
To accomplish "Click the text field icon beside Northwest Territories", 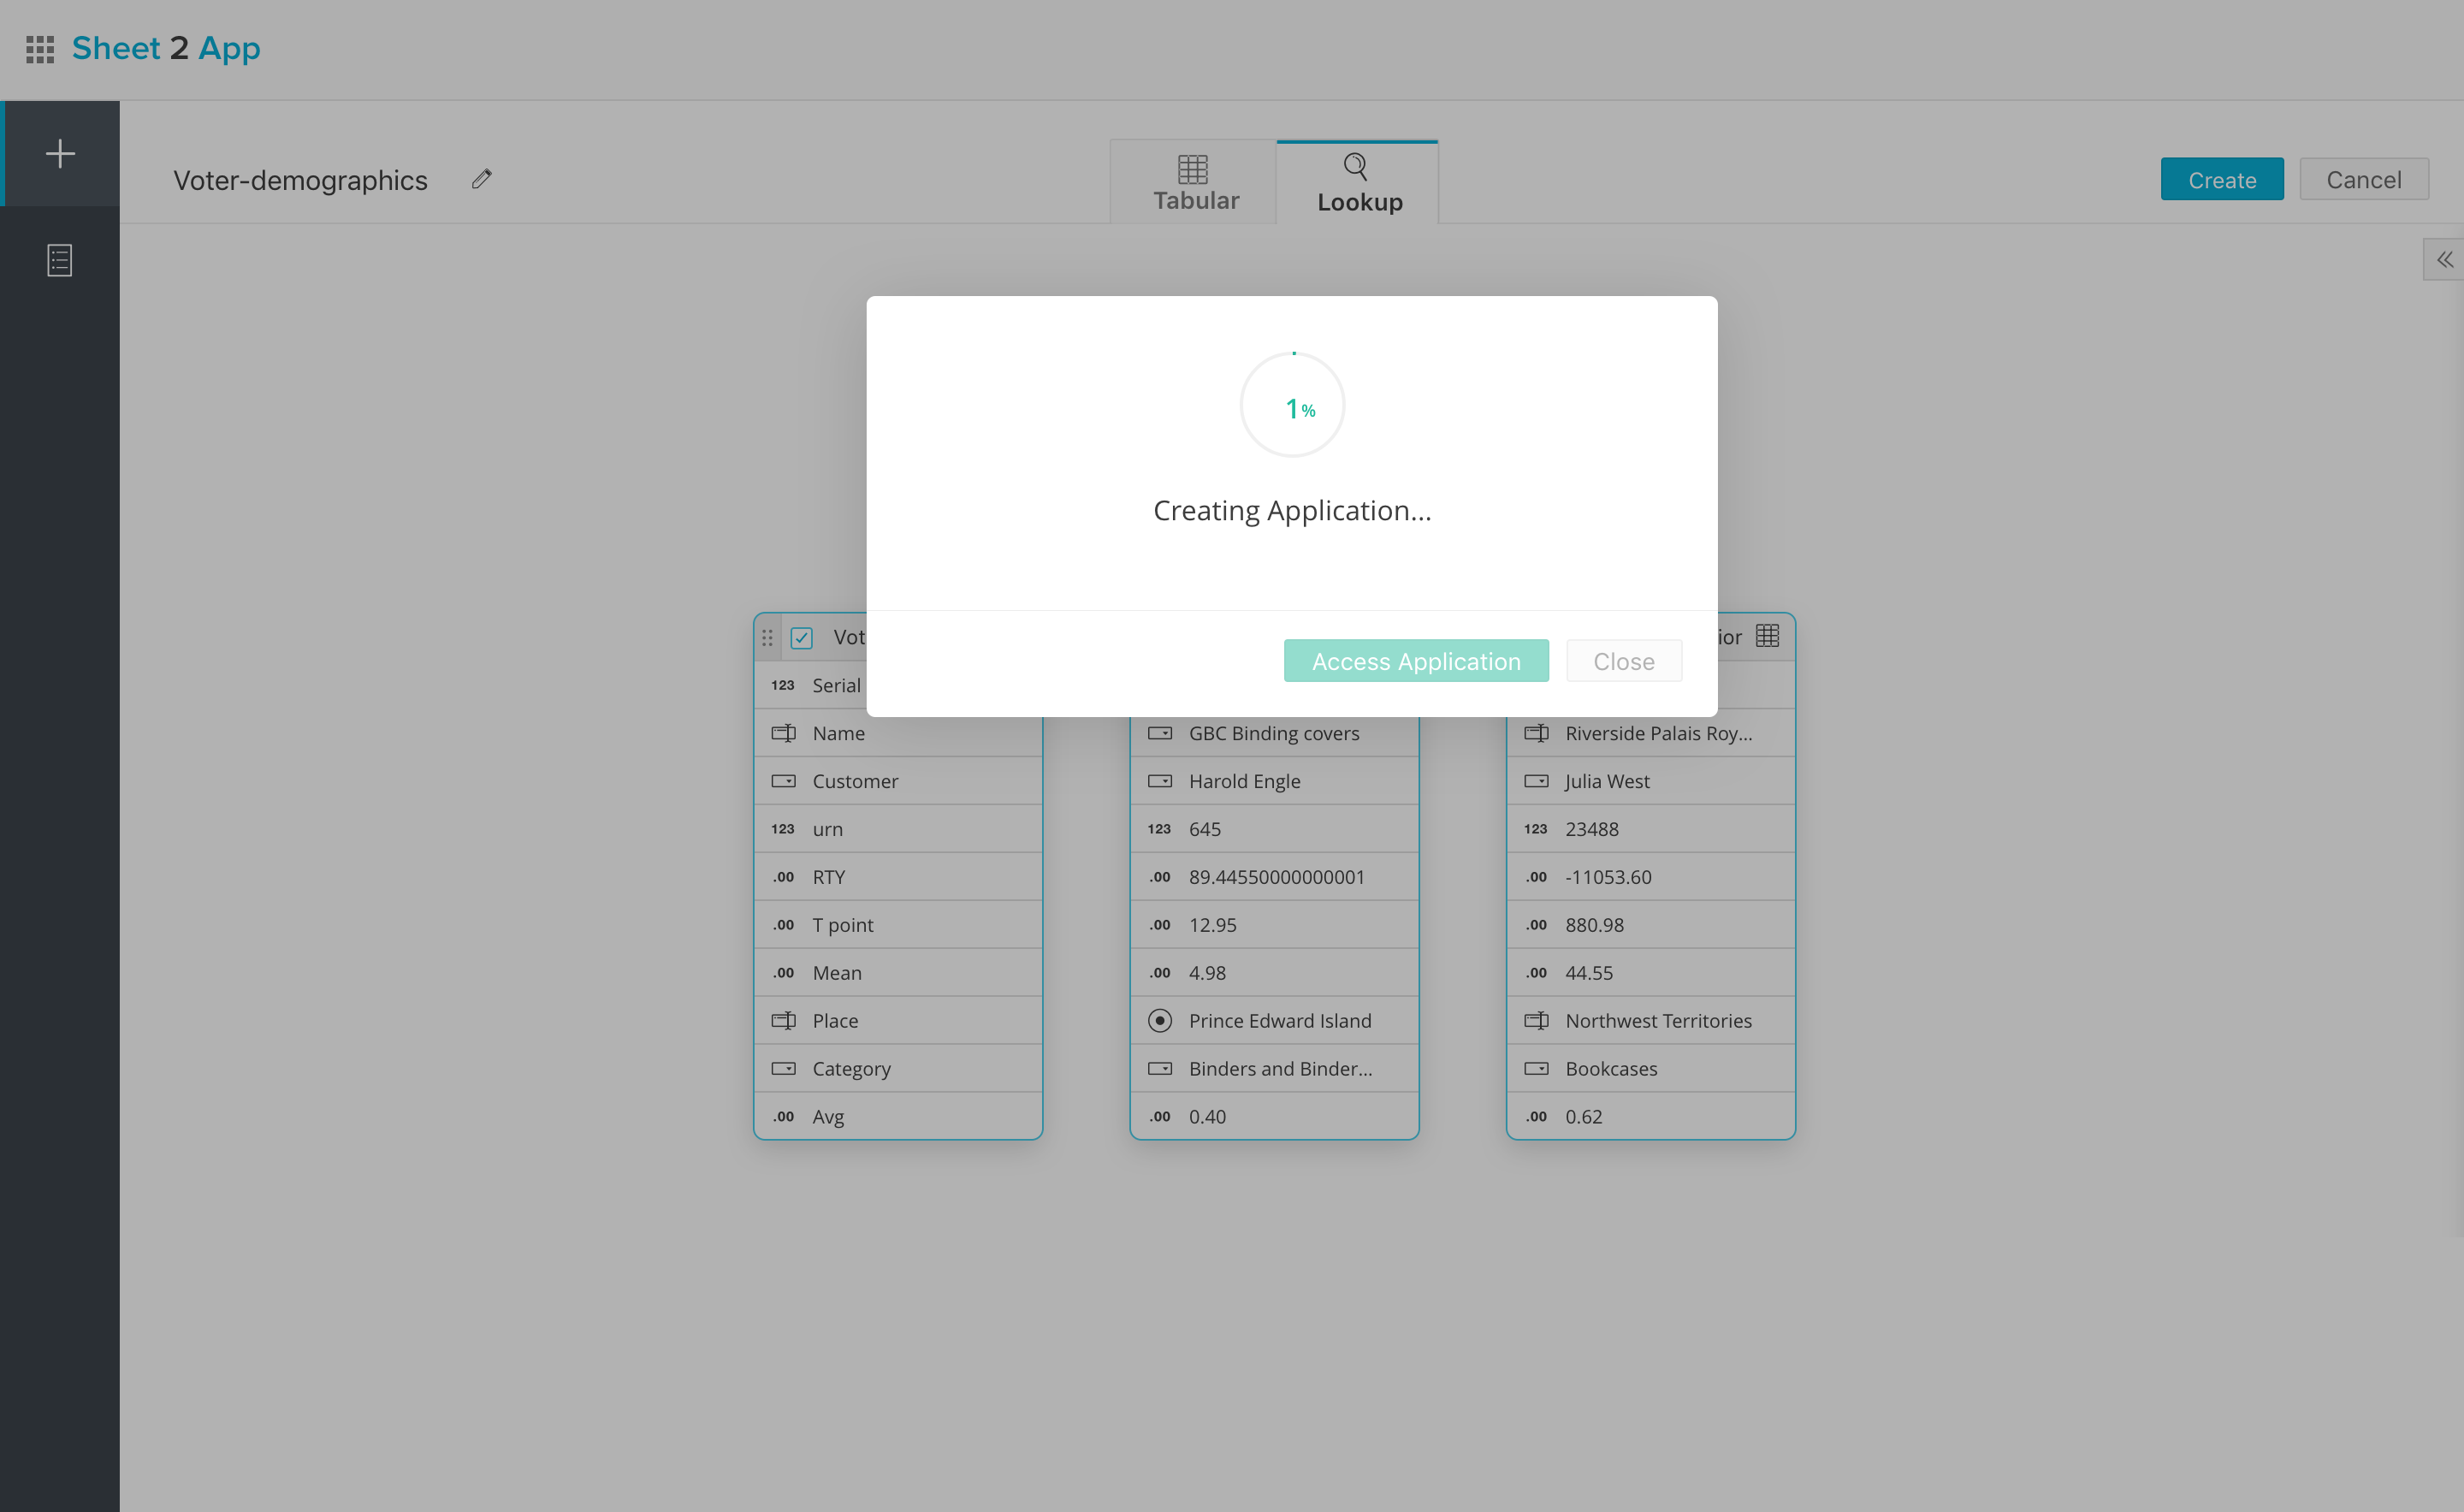I will tap(1537, 1021).
